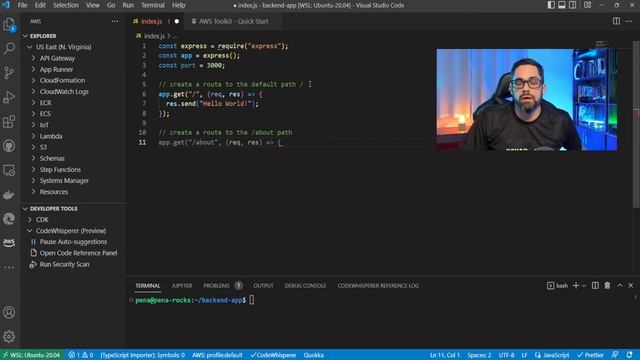Image resolution: width=640 pixels, height=360 pixels.
Task: Click the editor minimap
Action: [601, 44]
